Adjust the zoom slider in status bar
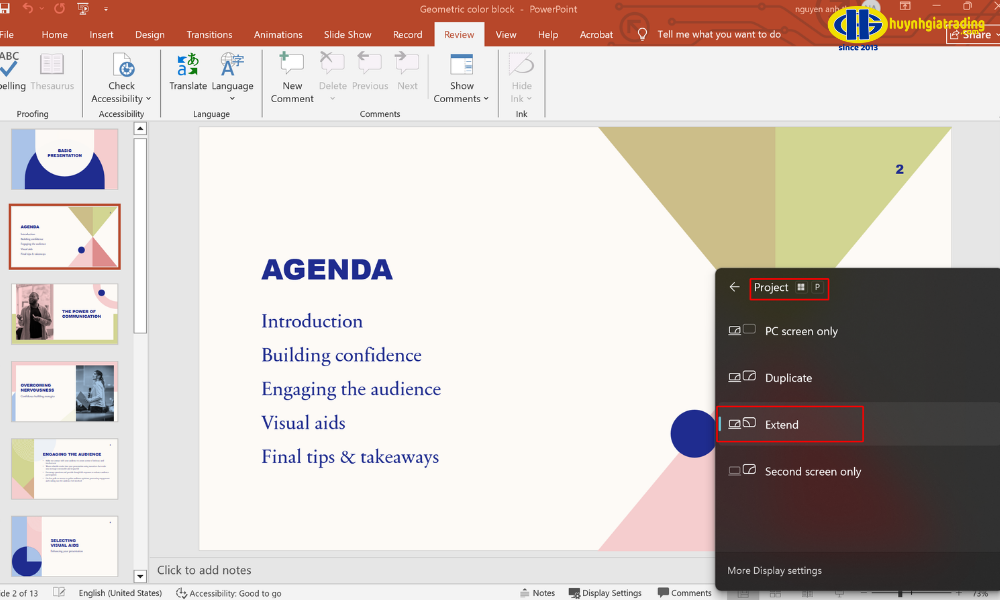Screen dimensions: 1000x600 point(900,593)
